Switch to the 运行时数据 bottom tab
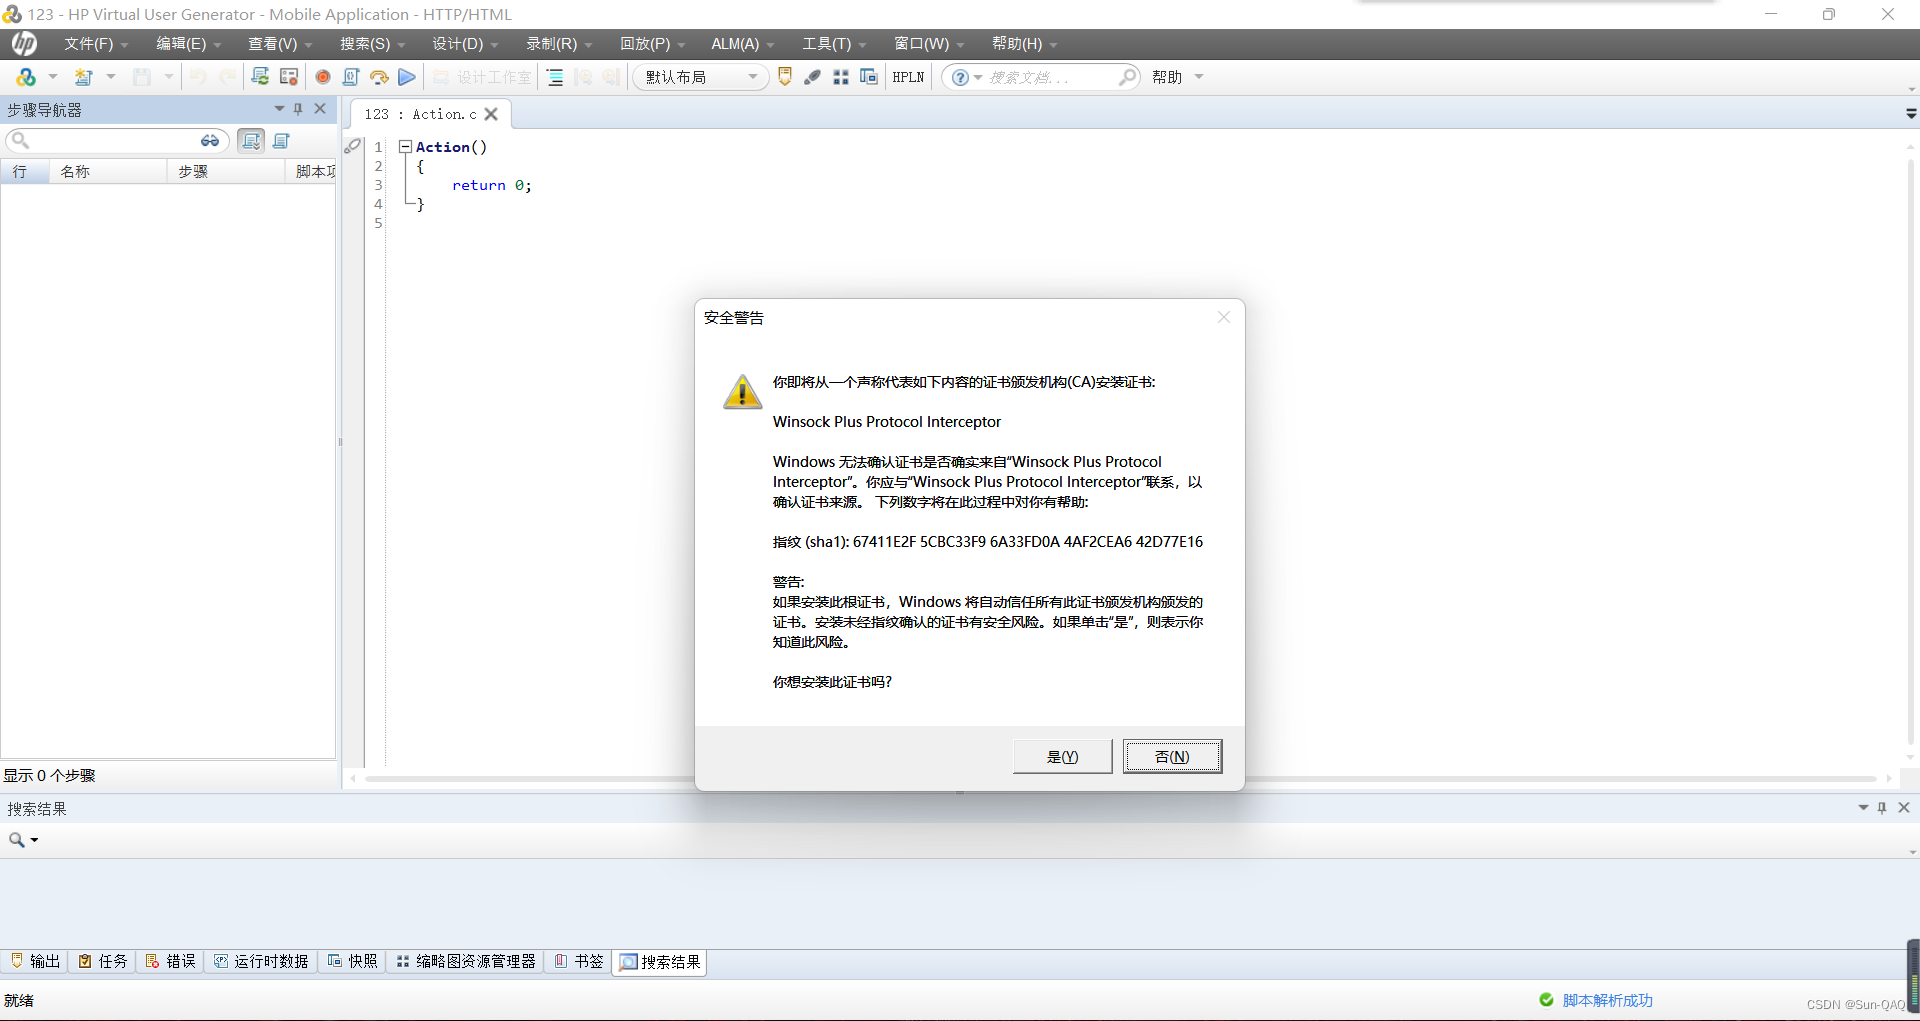 262,961
